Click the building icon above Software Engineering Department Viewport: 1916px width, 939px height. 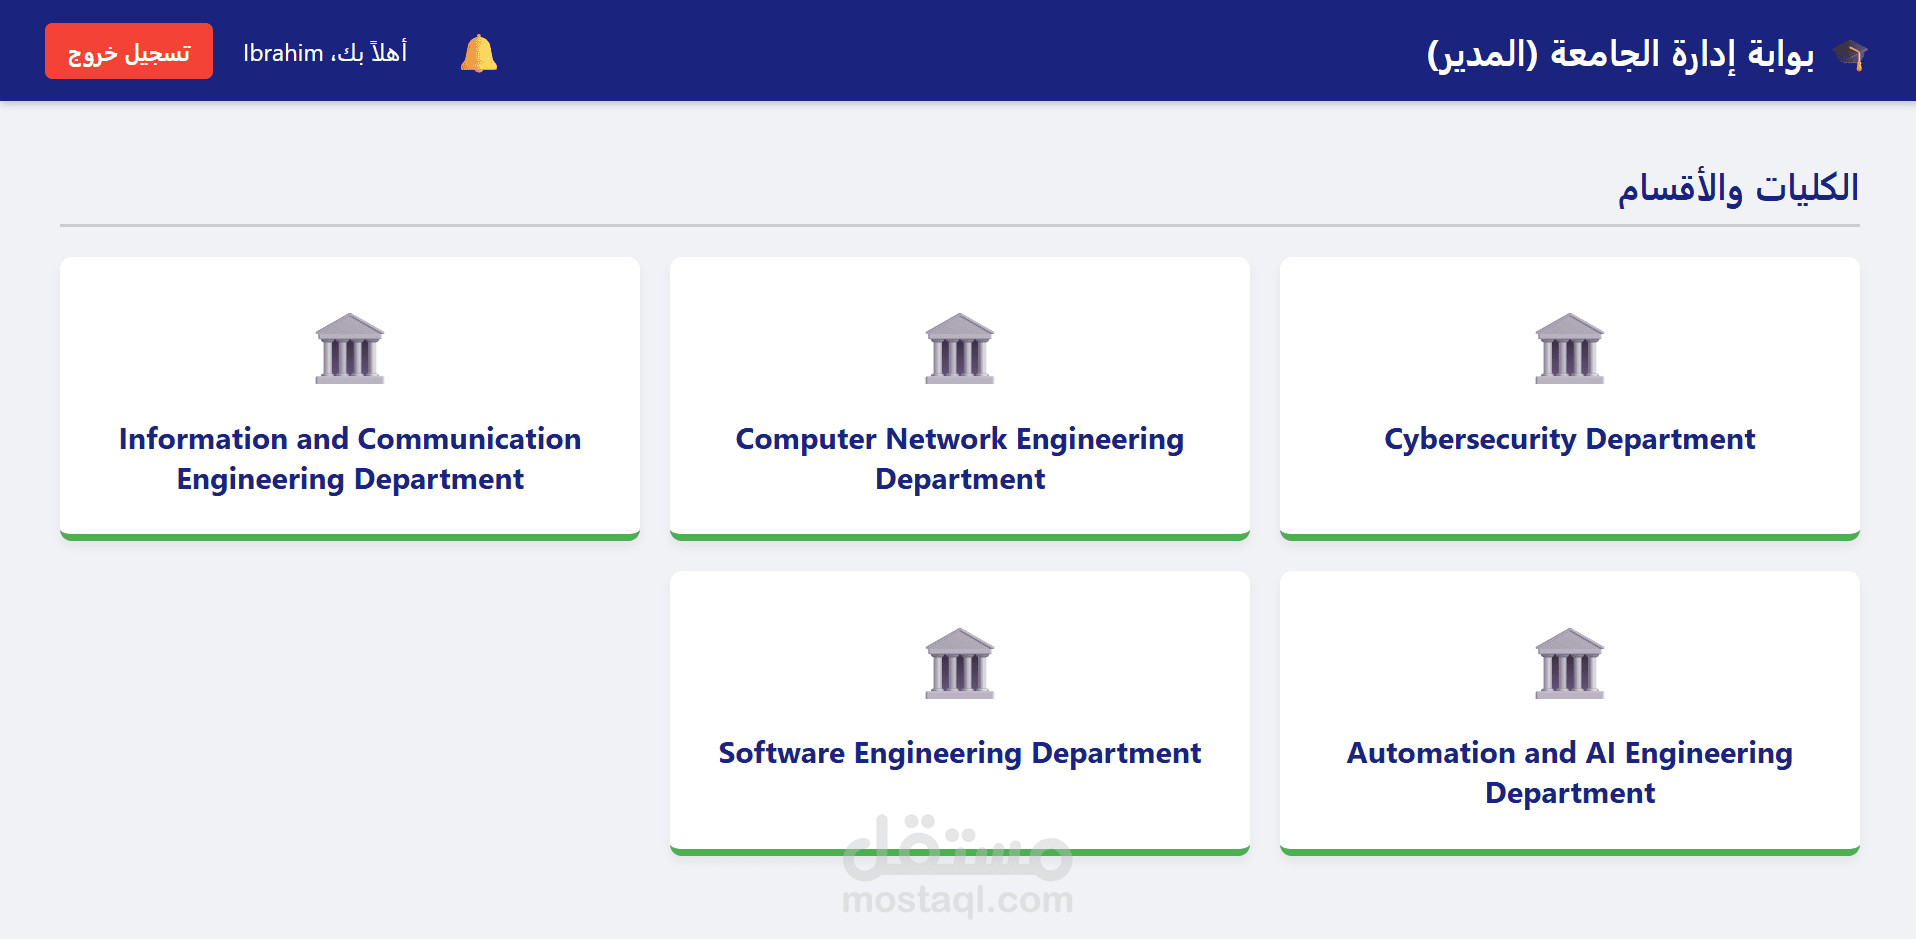959,663
